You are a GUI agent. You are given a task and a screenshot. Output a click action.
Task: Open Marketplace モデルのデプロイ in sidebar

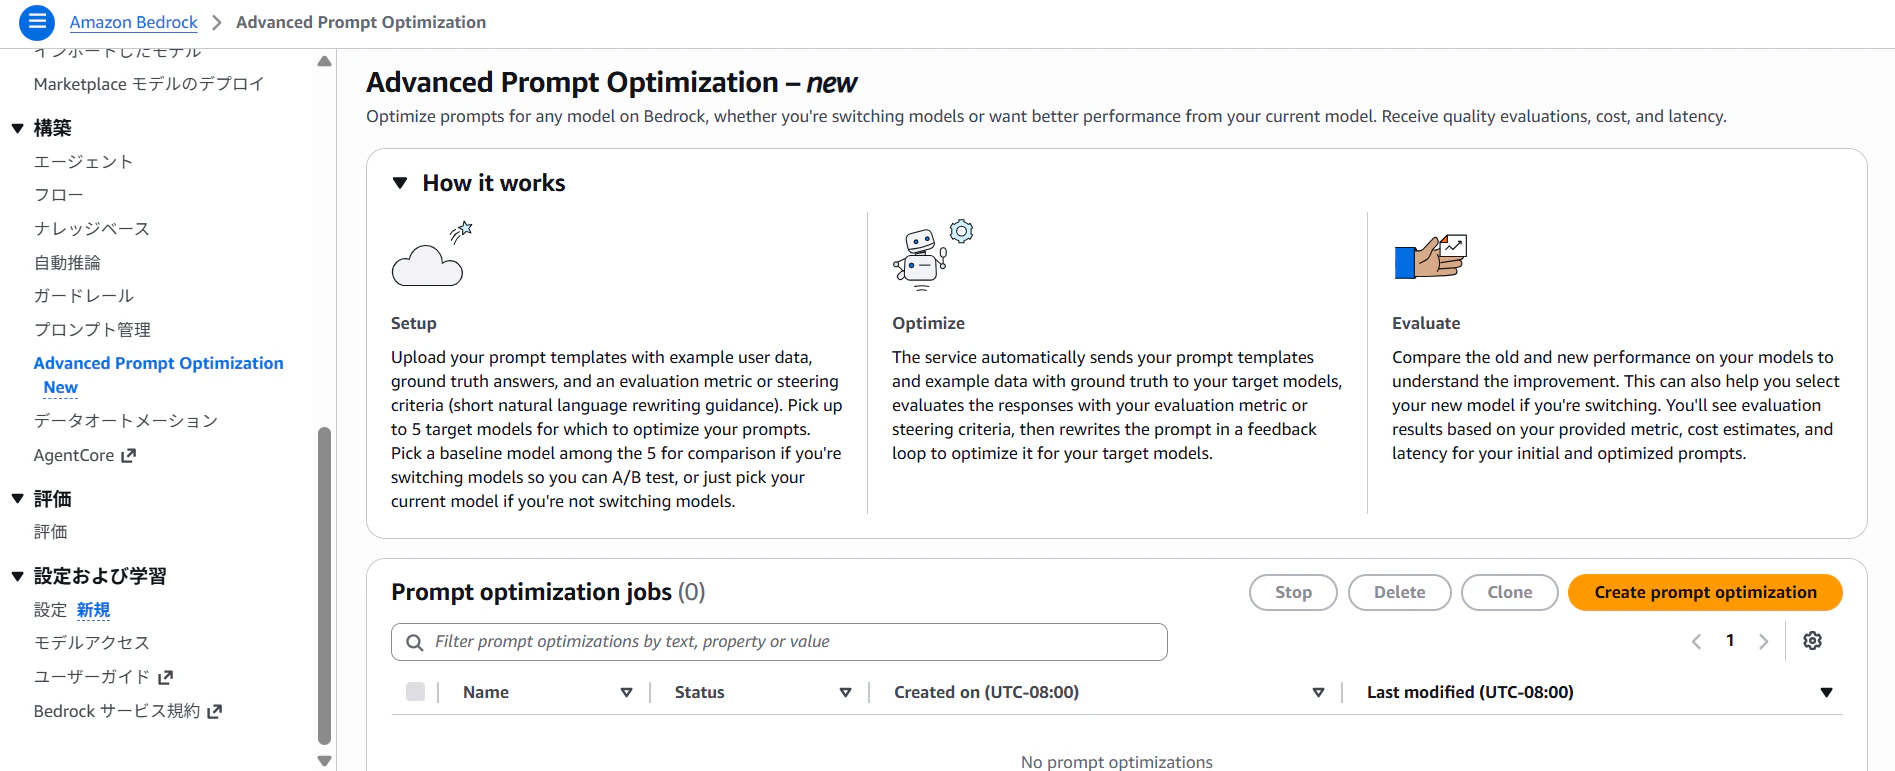(x=149, y=84)
